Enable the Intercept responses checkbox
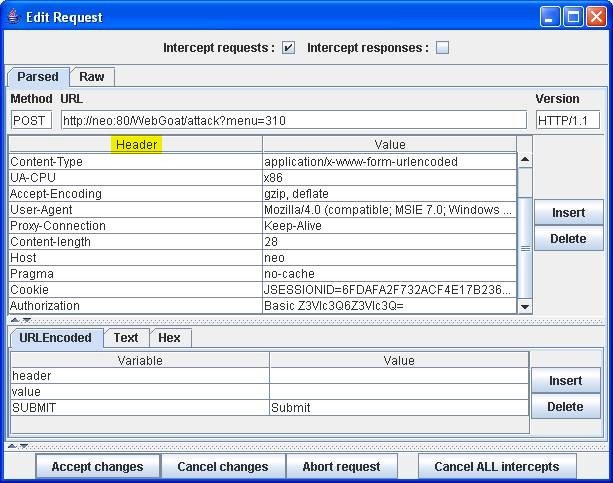The width and height of the screenshot is (613, 483). point(443,48)
